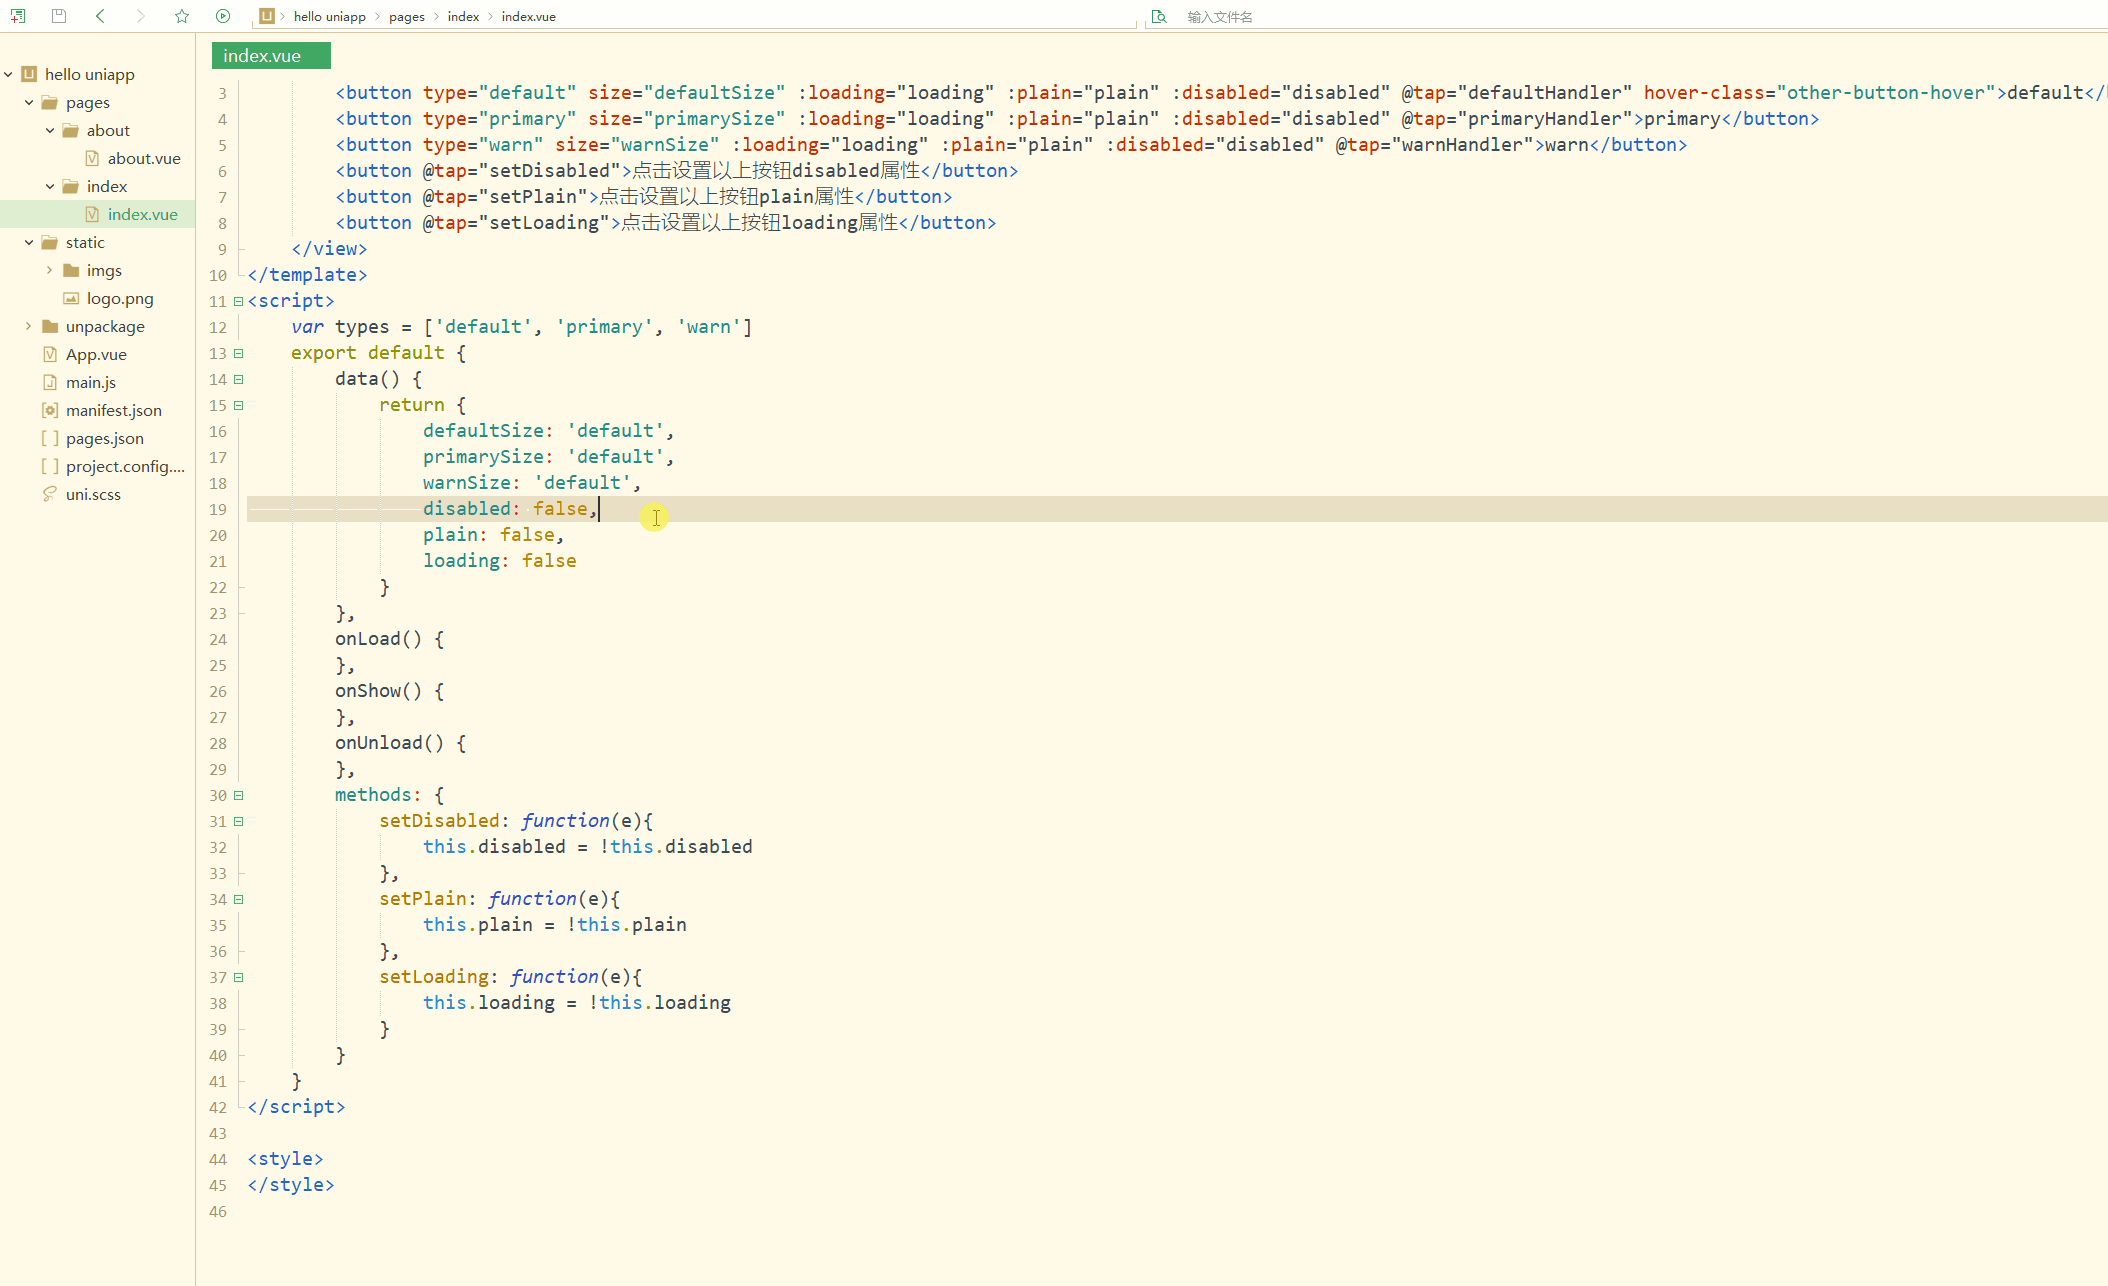Click the save file icon
This screenshot has width=2108, height=1286.
tap(59, 16)
